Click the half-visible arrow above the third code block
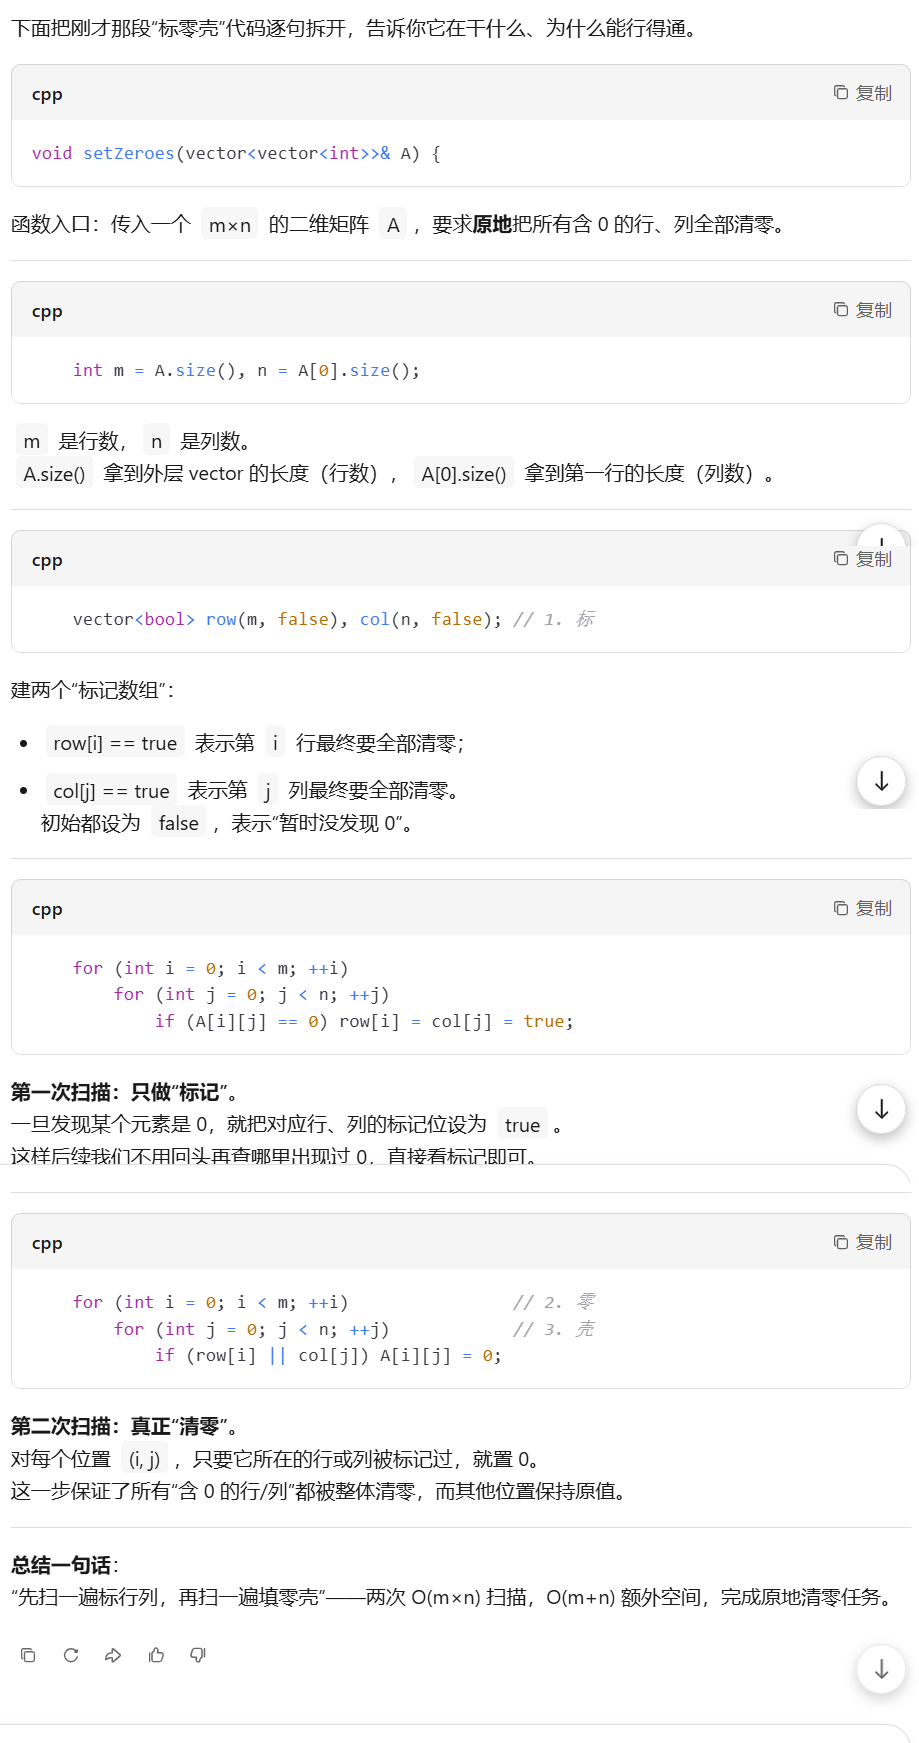The width and height of the screenshot is (919, 1743). click(x=880, y=541)
